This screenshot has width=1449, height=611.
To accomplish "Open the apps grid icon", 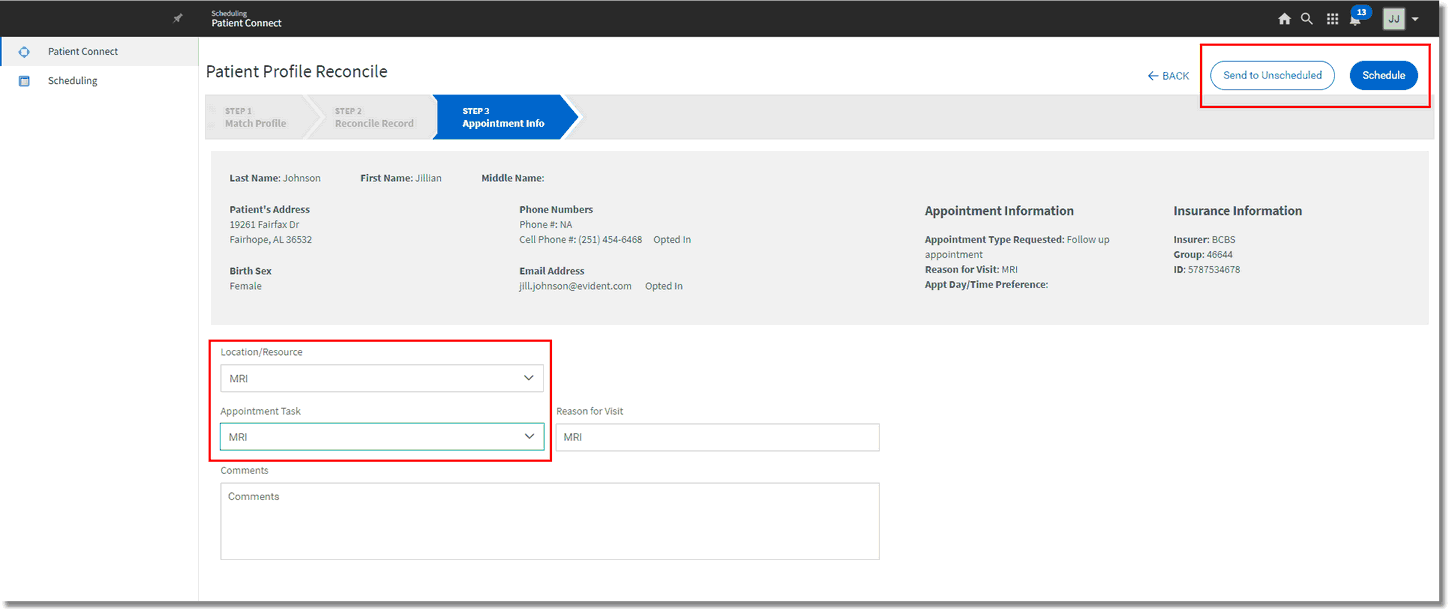I will 1332,19.
